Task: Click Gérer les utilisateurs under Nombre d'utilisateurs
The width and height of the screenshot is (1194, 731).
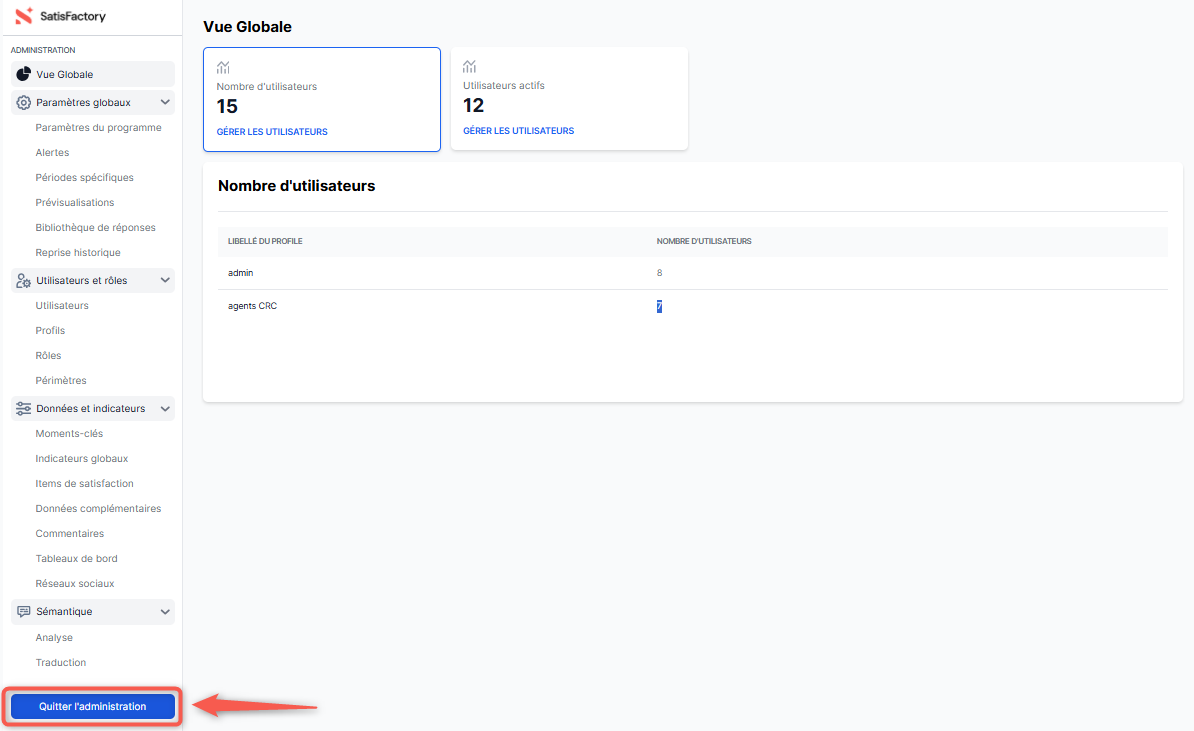Action: tap(272, 132)
